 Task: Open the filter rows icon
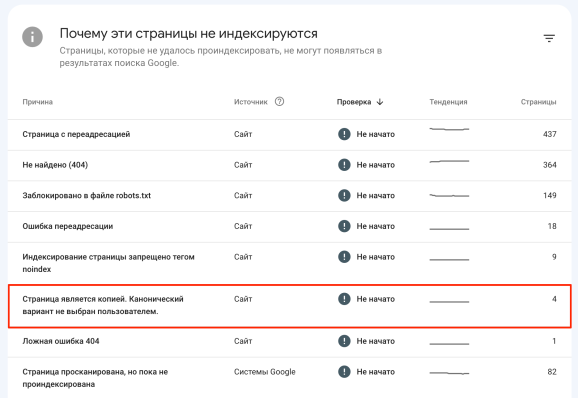(x=549, y=38)
